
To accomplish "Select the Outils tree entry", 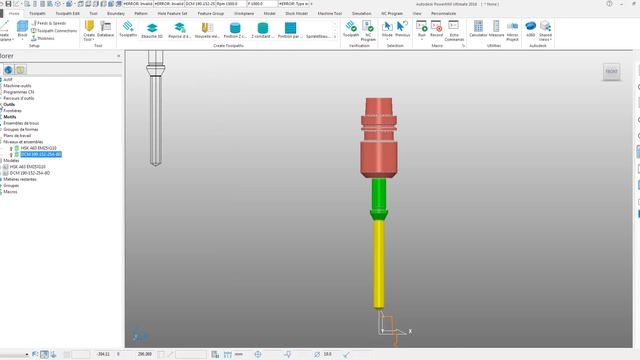I will click(9, 104).
